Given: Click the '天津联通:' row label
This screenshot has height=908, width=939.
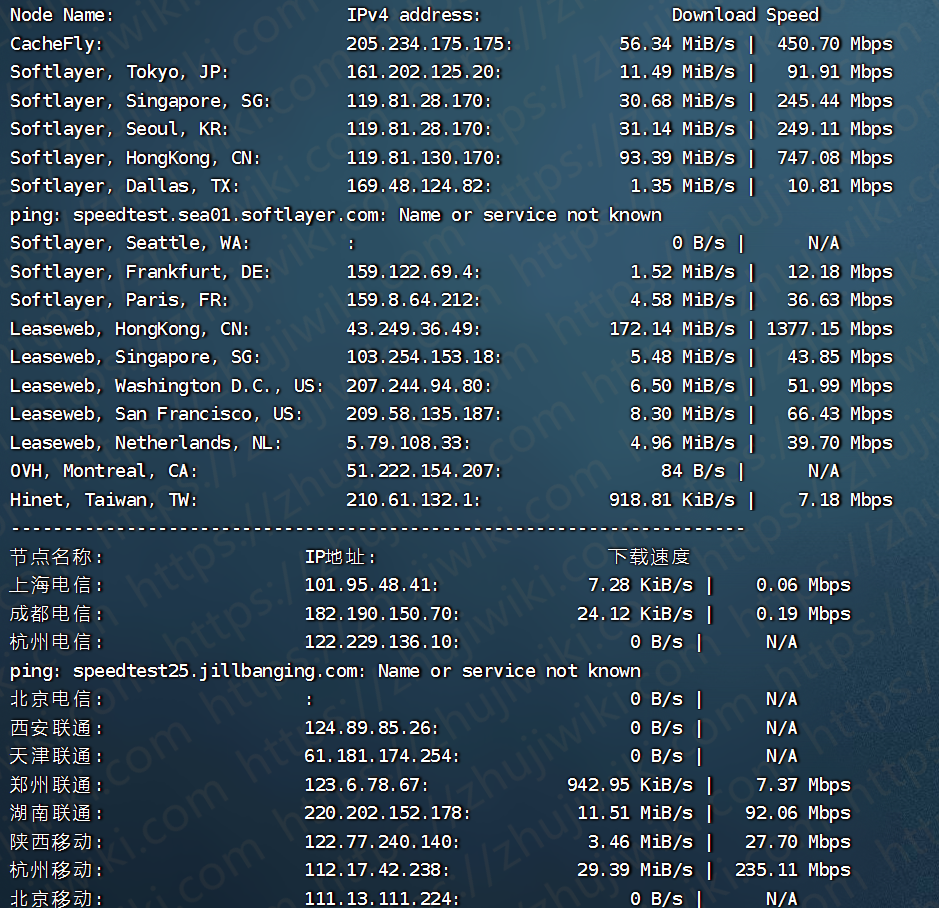Looking at the screenshot, I should click(x=56, y=756).
